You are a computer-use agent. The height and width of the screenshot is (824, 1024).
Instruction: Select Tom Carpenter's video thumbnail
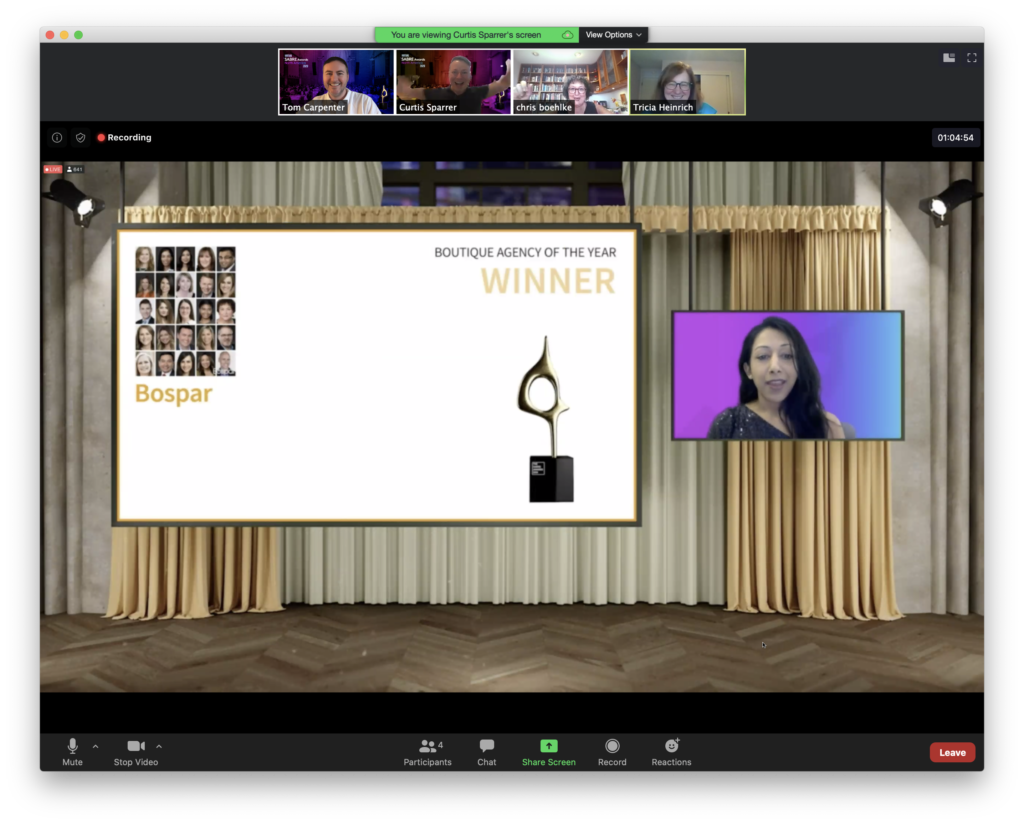point(336,82)
